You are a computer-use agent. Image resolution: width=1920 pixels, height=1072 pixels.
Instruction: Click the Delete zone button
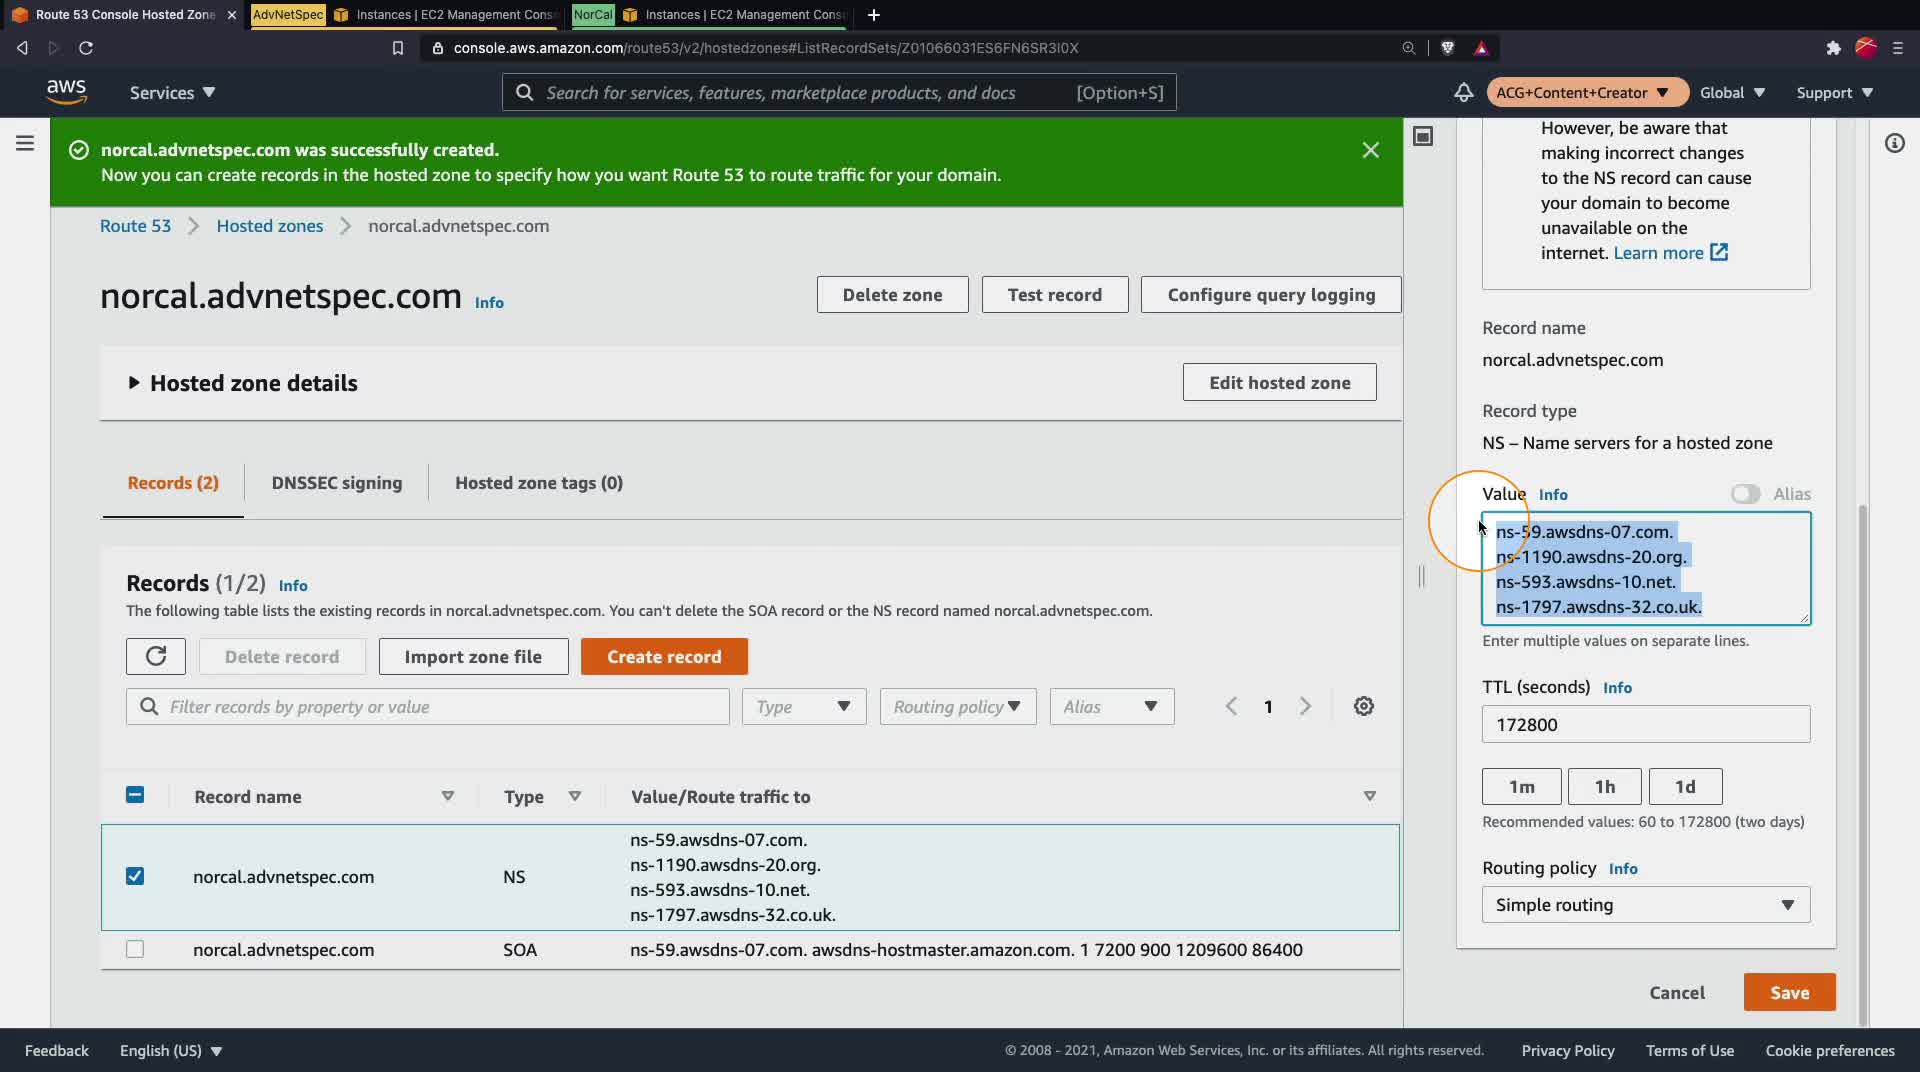pos(892,295)
